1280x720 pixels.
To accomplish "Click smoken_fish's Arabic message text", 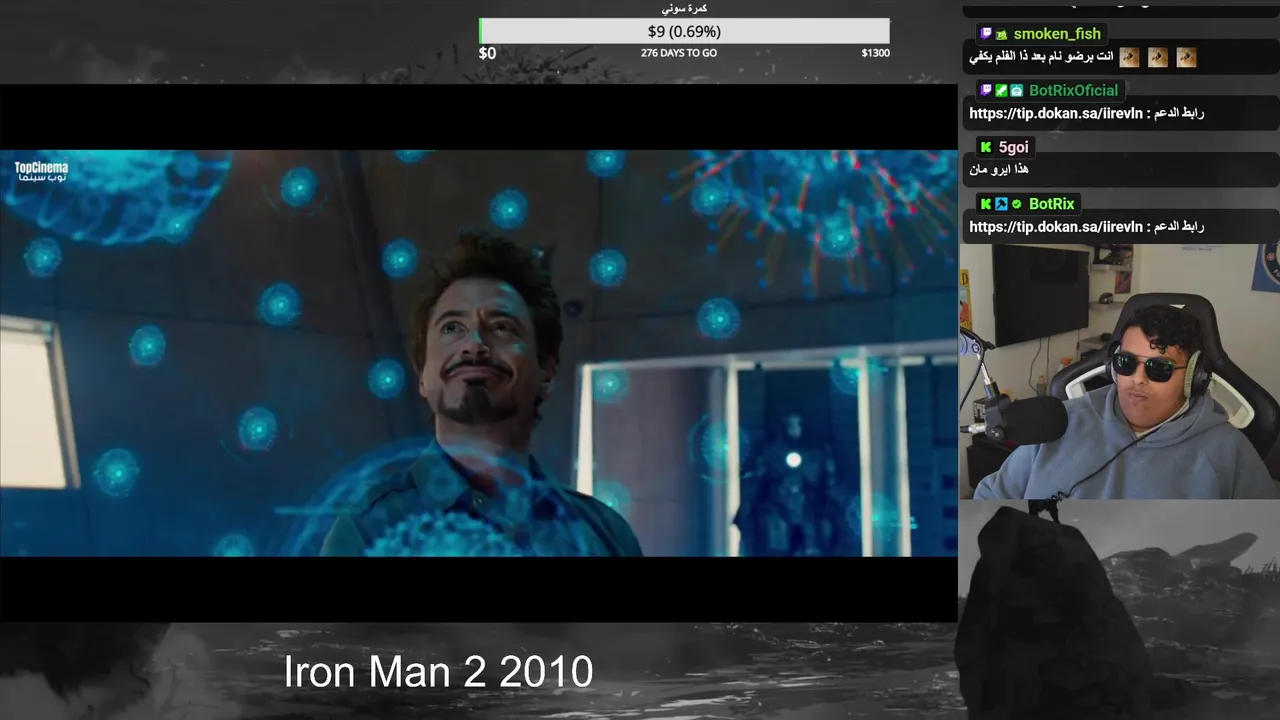I will pyautogui.click(x=1041, y=57).
